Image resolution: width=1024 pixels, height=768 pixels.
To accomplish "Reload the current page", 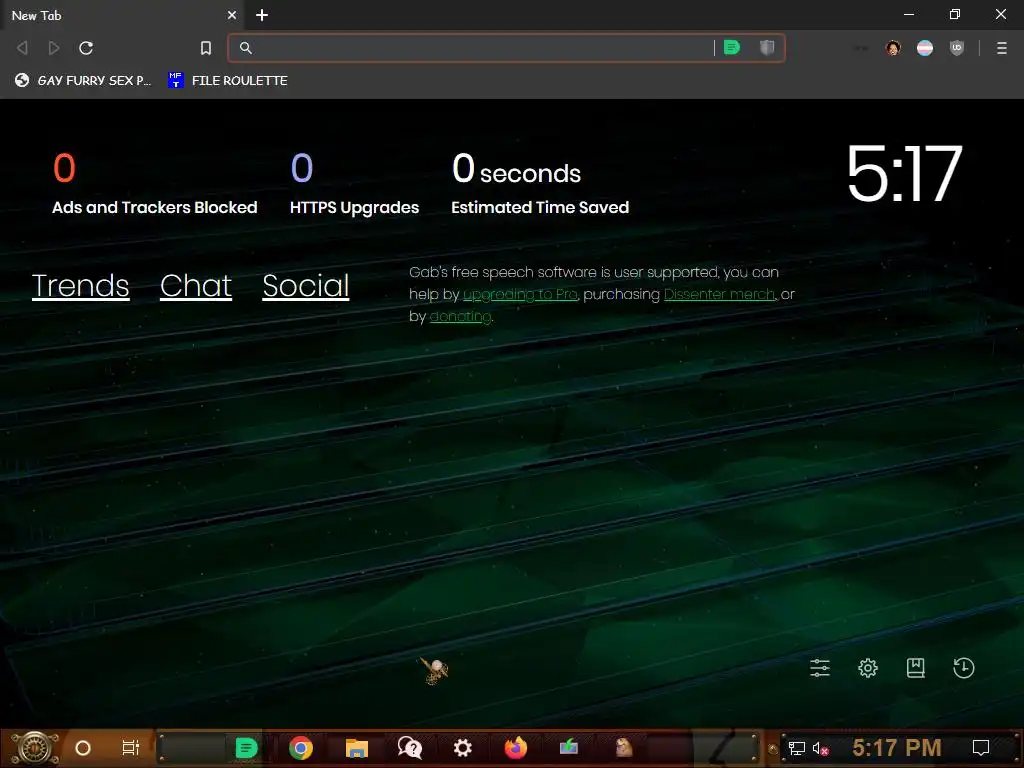I will click(86, 48).
